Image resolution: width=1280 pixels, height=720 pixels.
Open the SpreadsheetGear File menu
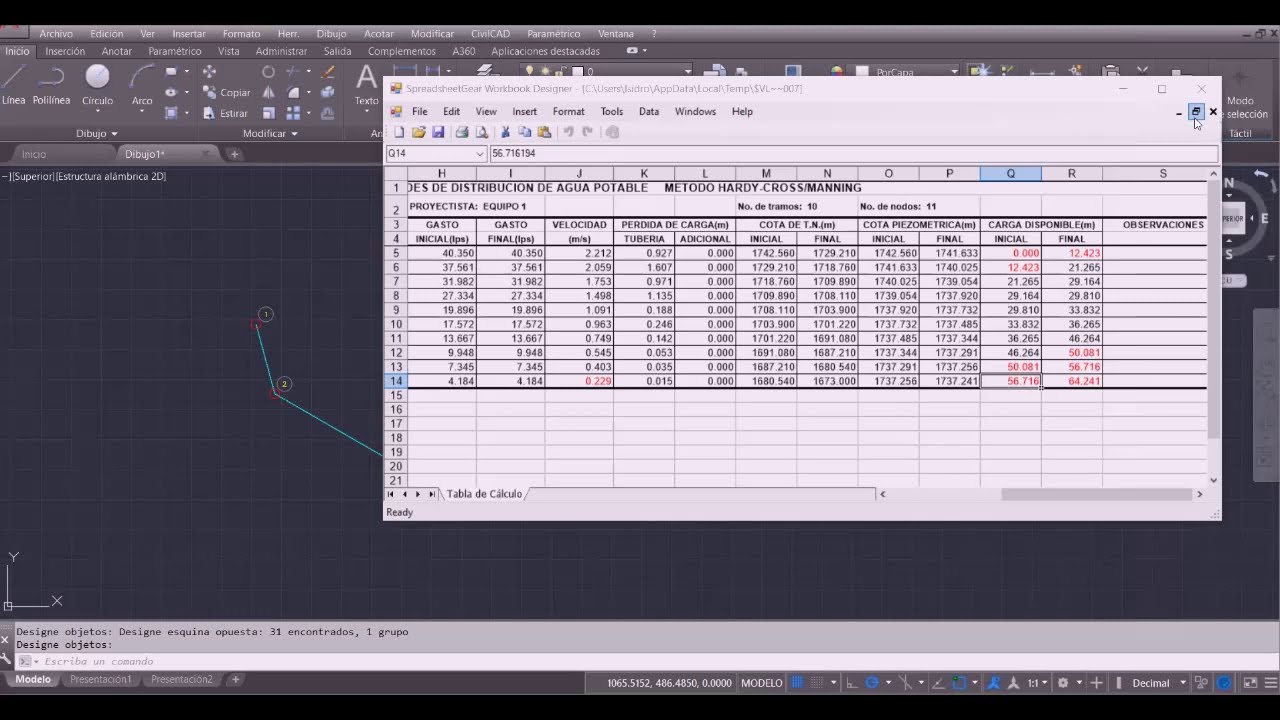420,112
